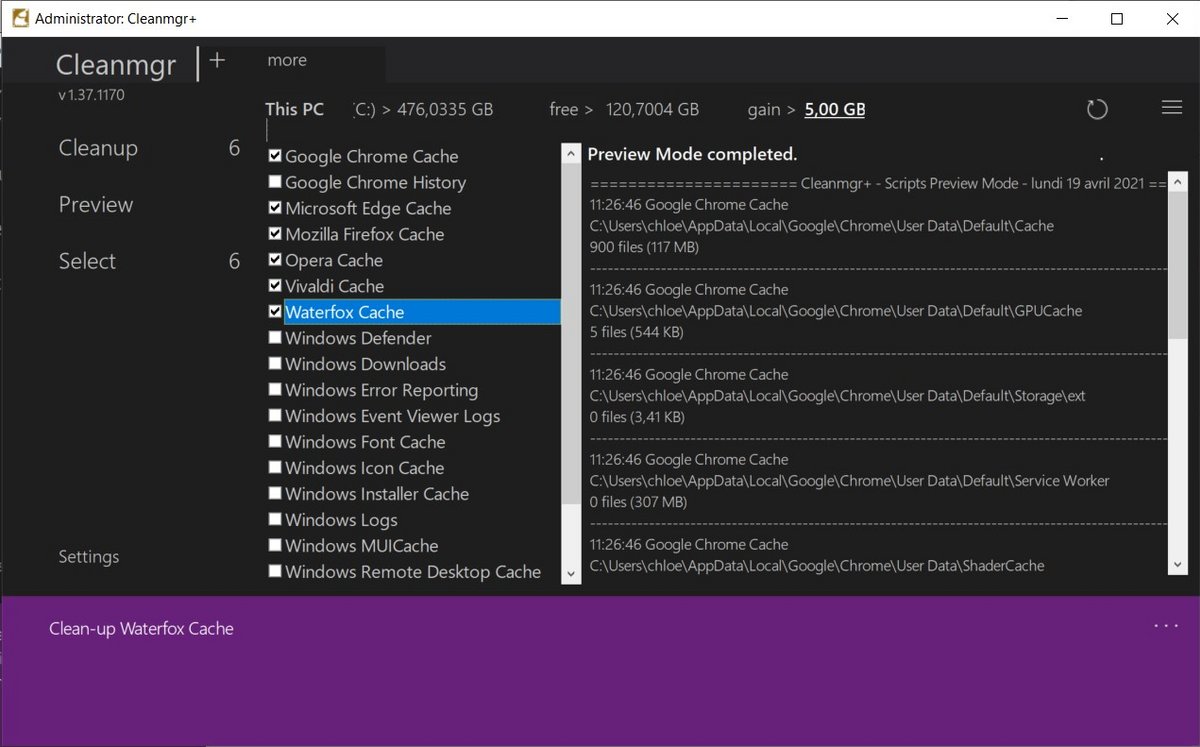
Task: Check the Windows Defender checkbox
Action: point(275,338)
